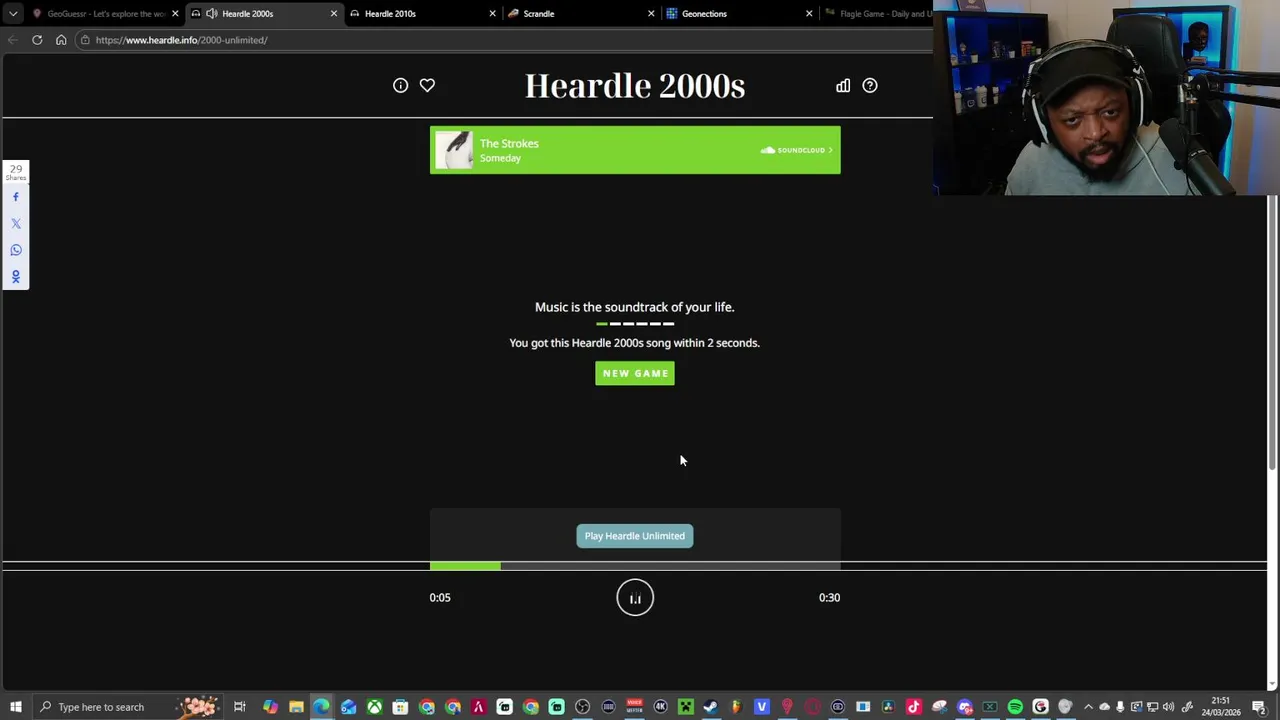Open DaVinci Resolve from taskbar
Viewport: 1280px width, 720px height.
point(887,707)
